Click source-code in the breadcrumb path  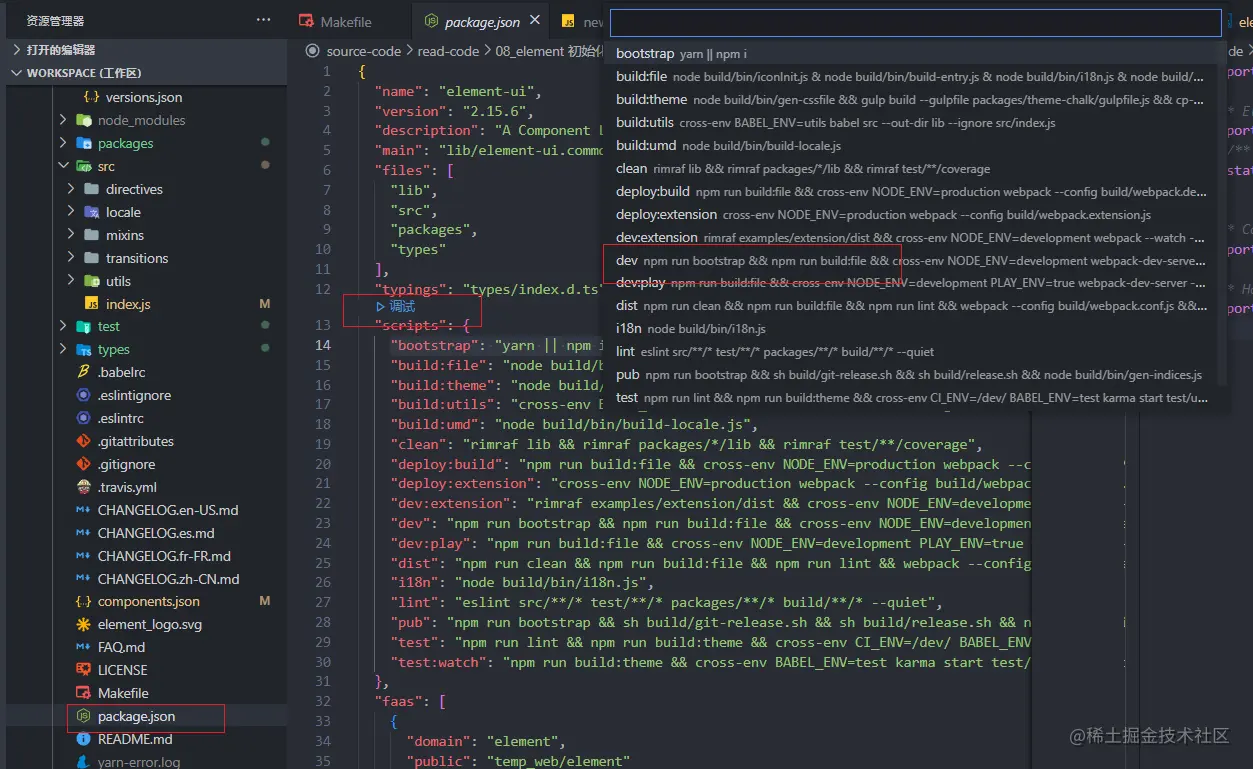coord(364,51)
